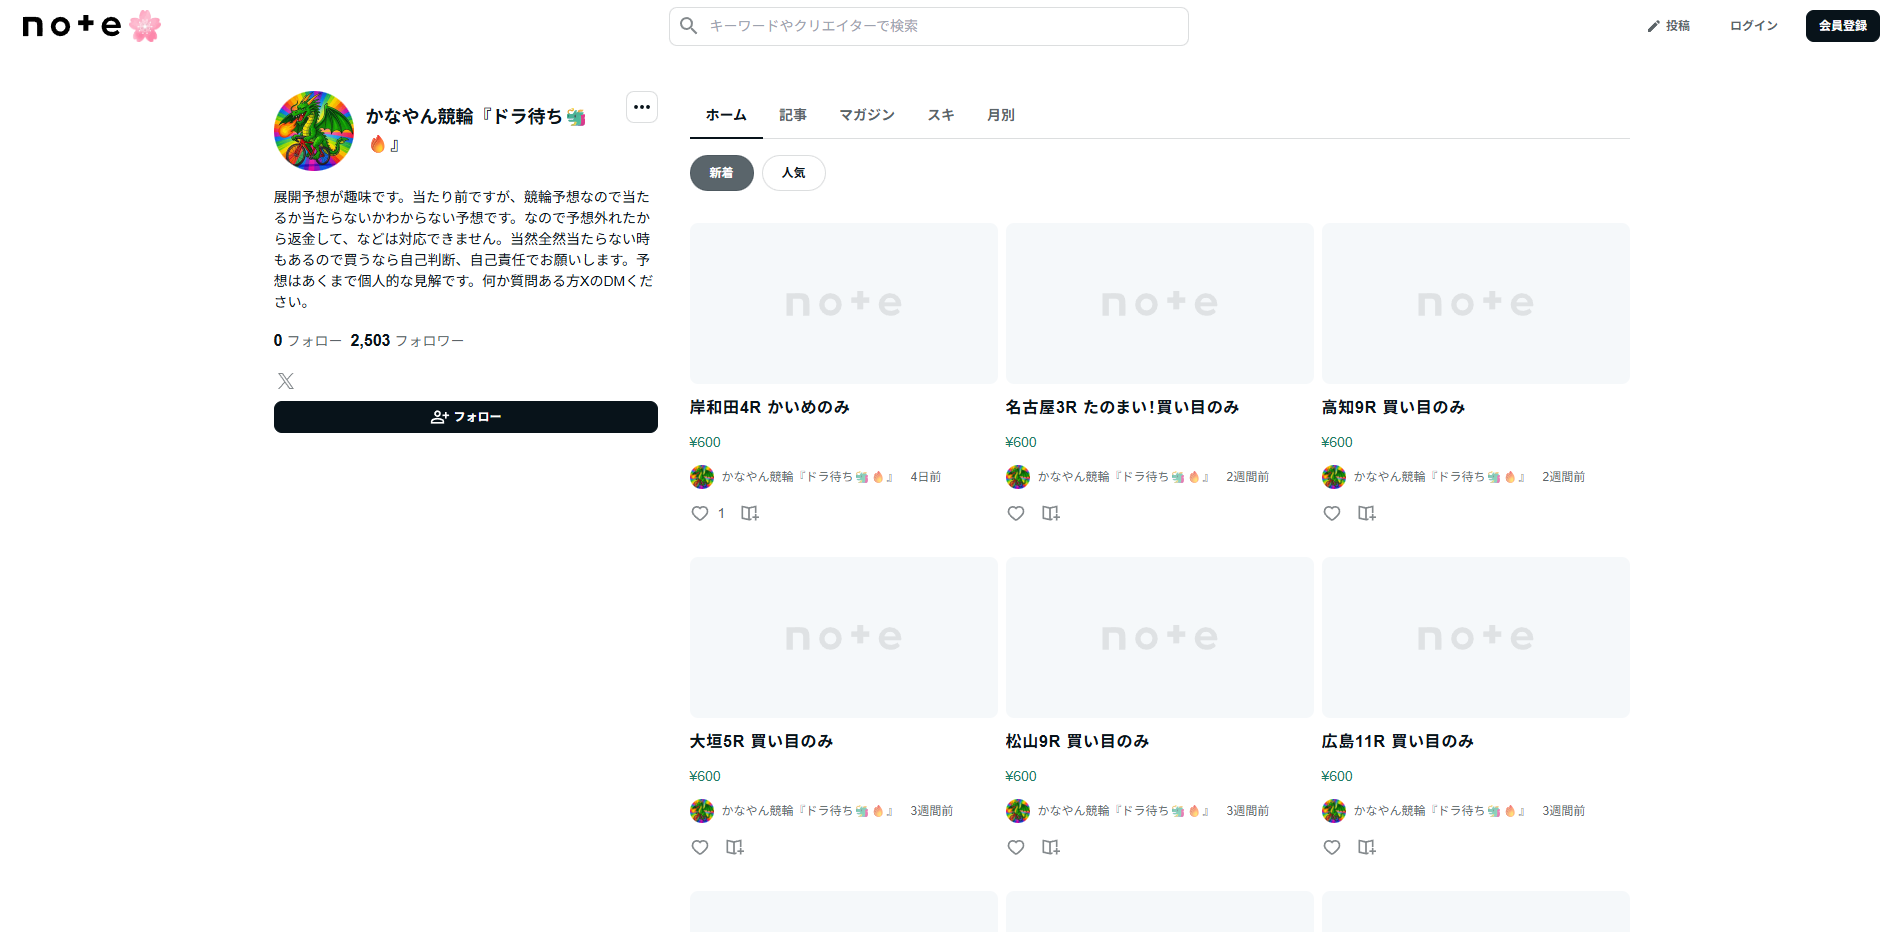Screen dimensions: 1896x932
Task: Go to the 月別 tab
Action: (1000, 115)
